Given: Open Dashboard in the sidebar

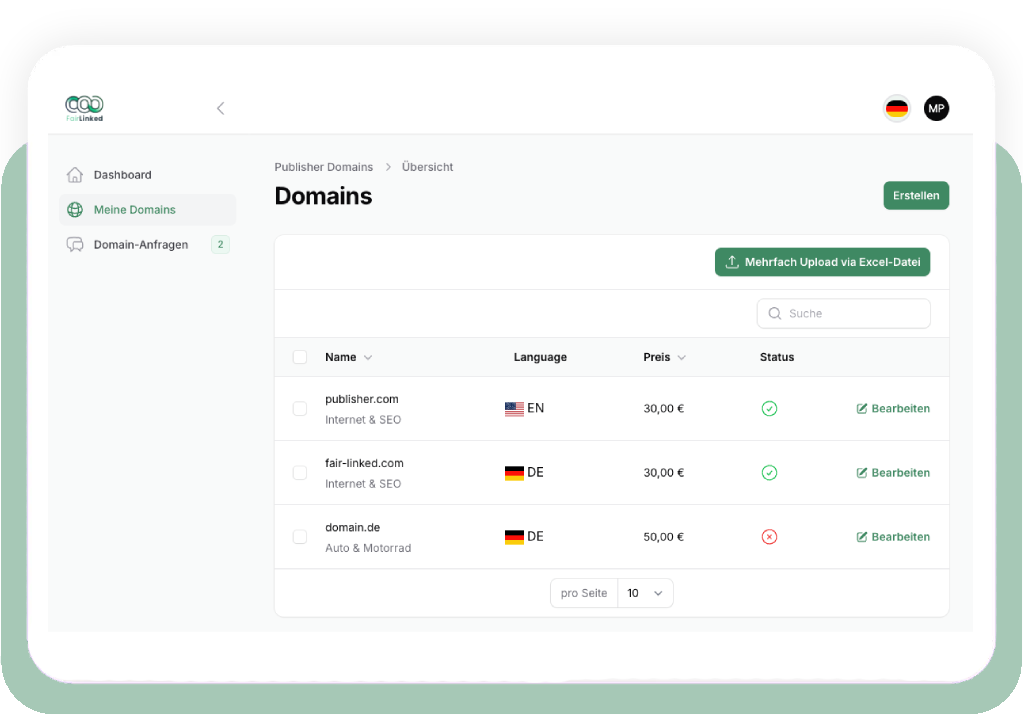Looking at the screenshot, I should (x=122, y=175).
